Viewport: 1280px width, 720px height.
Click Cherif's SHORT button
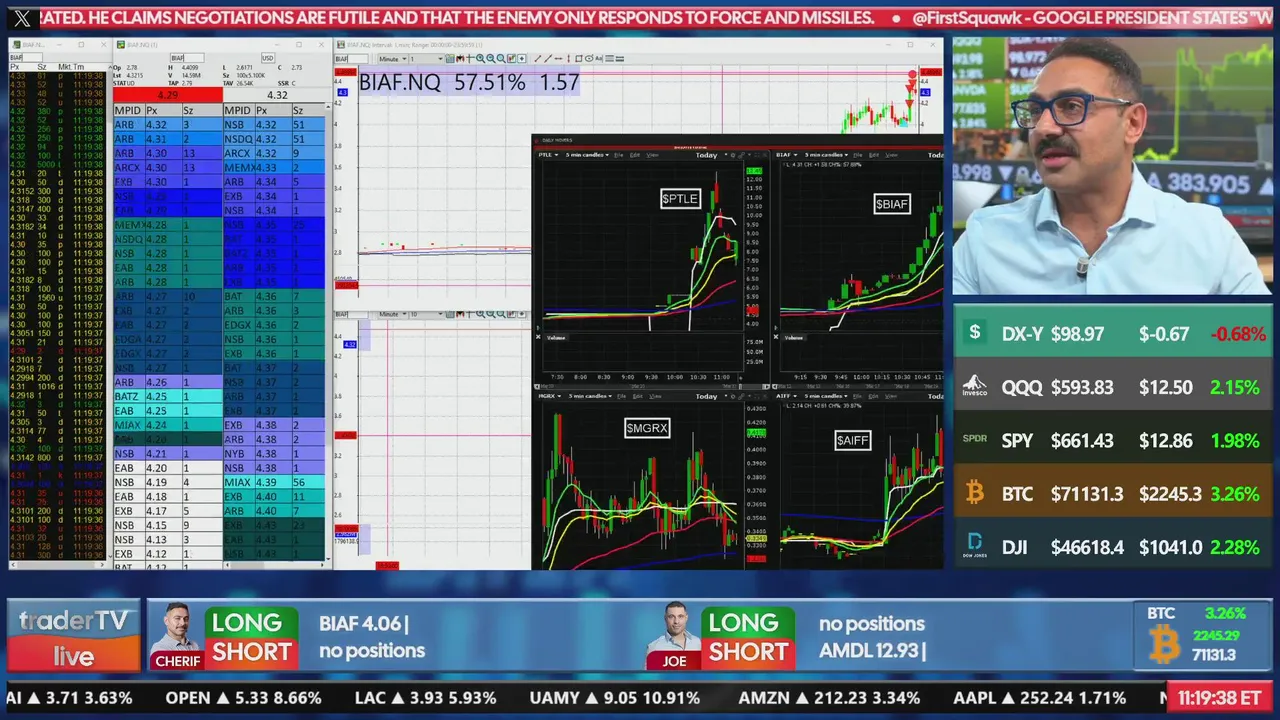point(251,652)
